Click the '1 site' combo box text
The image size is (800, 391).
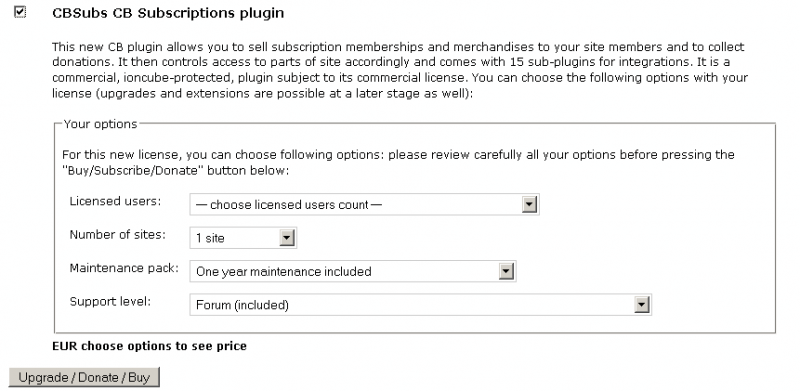tap(243, 238)
